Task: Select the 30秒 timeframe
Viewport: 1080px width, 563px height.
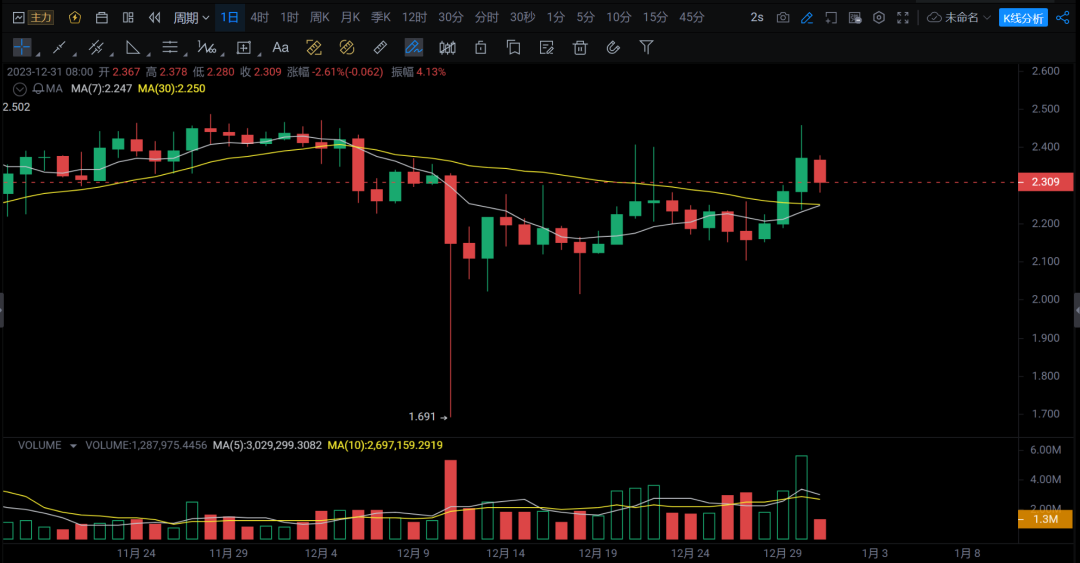Action: [523, 17]
